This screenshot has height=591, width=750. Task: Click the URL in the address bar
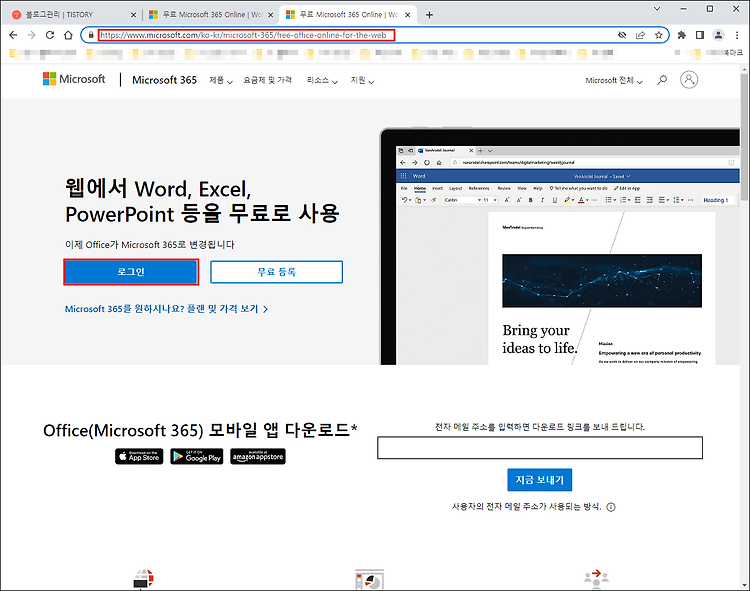[x=243, y=35]
